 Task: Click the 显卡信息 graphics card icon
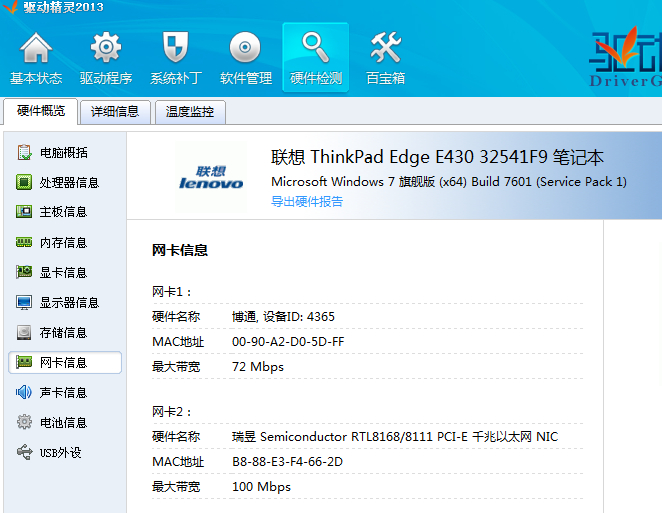(x=24, y=272)
